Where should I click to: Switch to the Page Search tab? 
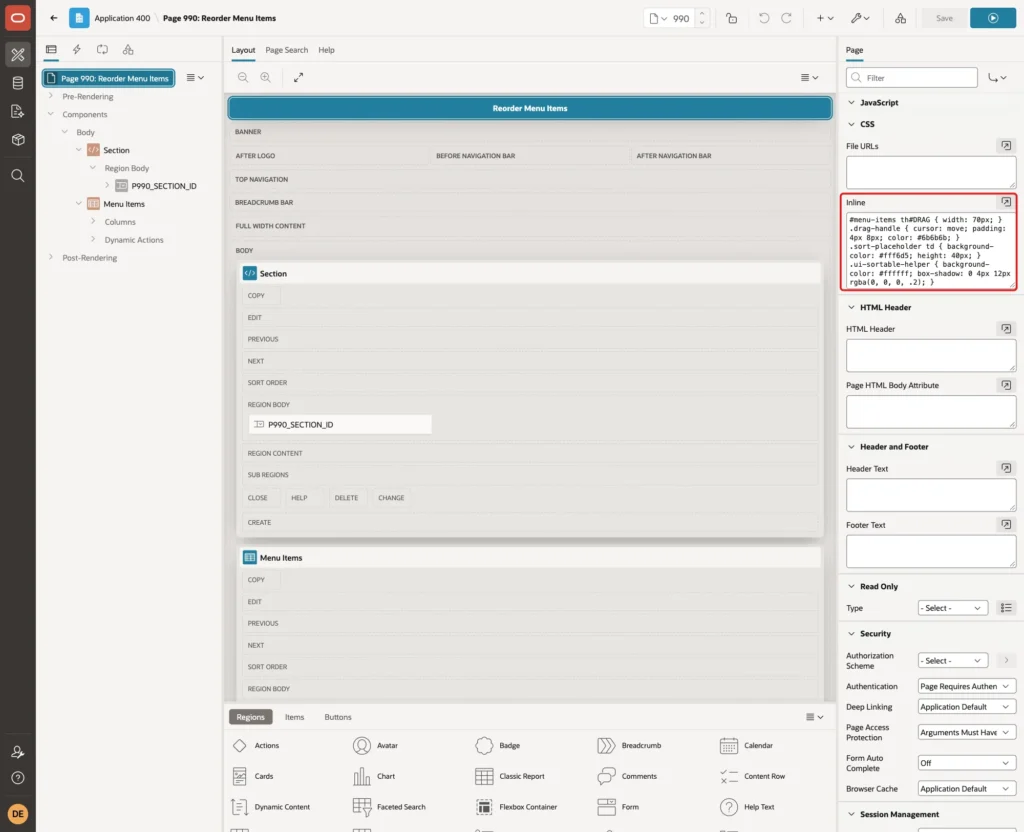point(286,50)
